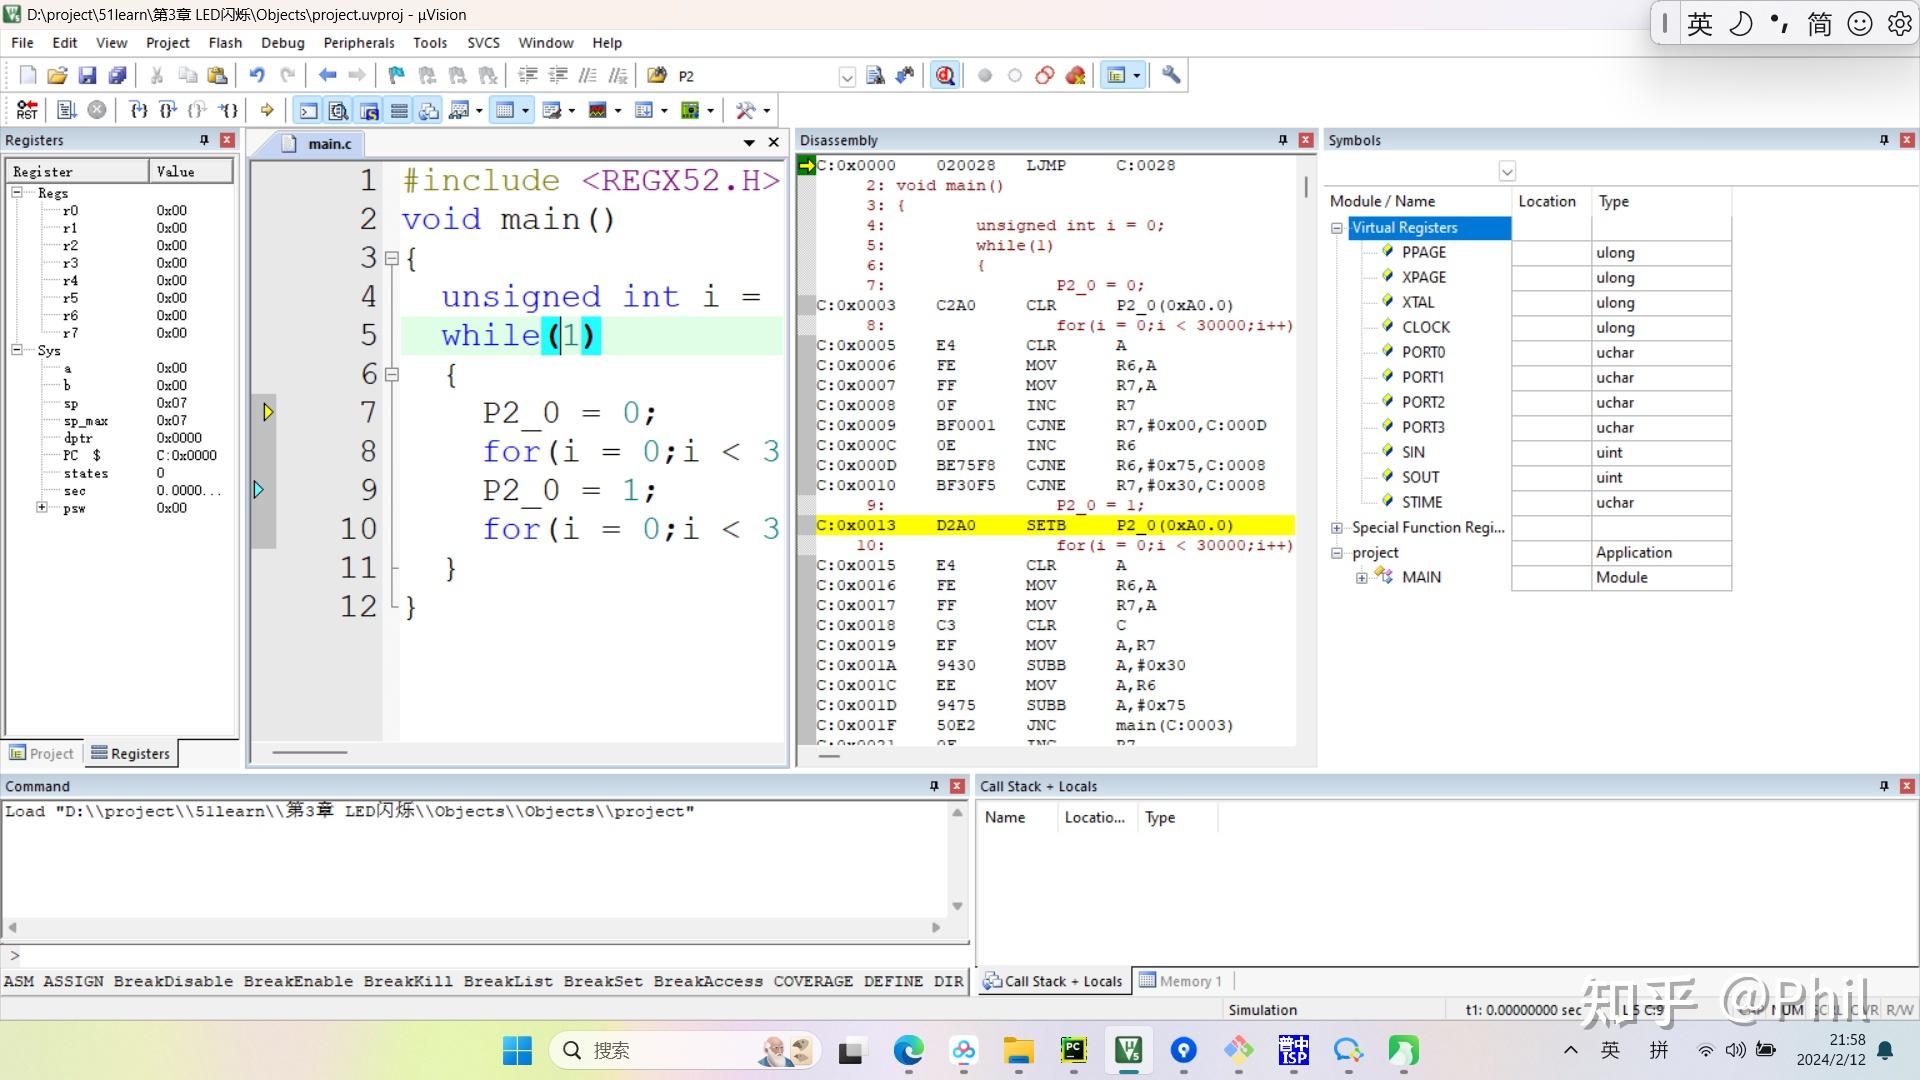Click the CPU Reset (RST) icon

click(x=27, y=110)
